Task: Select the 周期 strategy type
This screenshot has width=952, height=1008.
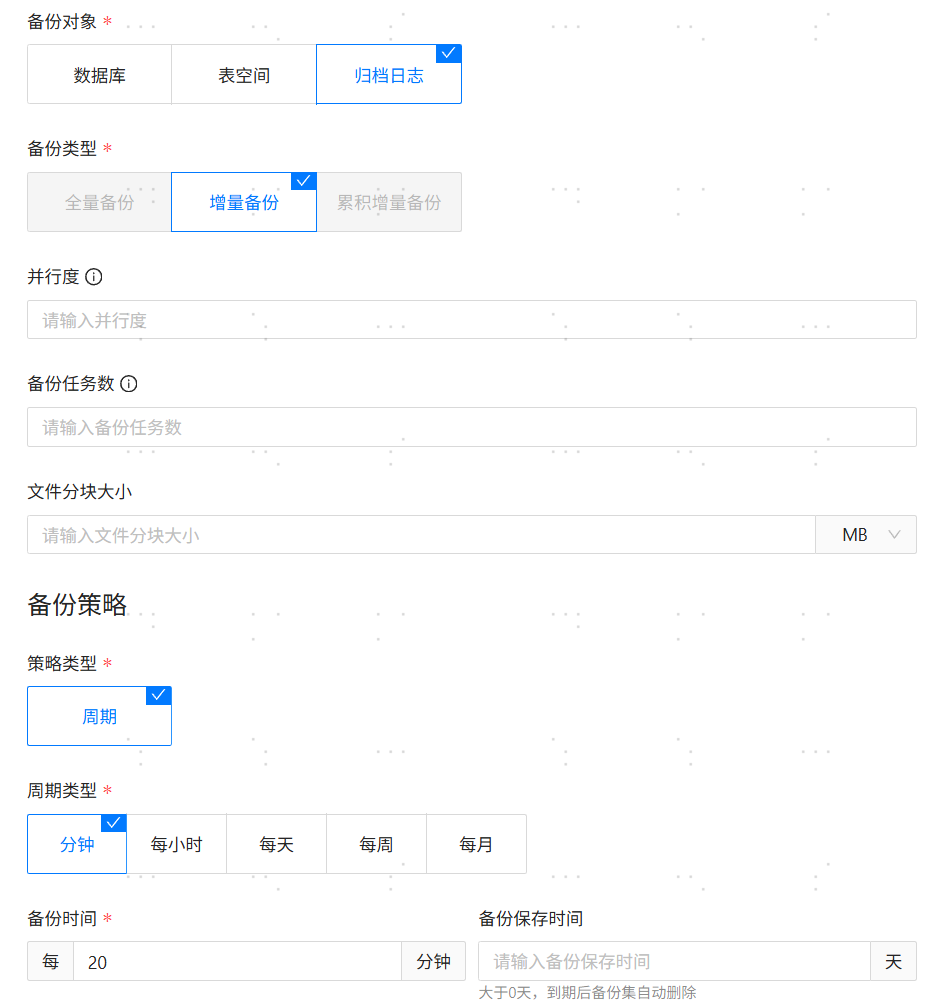Action: point(99,717)
